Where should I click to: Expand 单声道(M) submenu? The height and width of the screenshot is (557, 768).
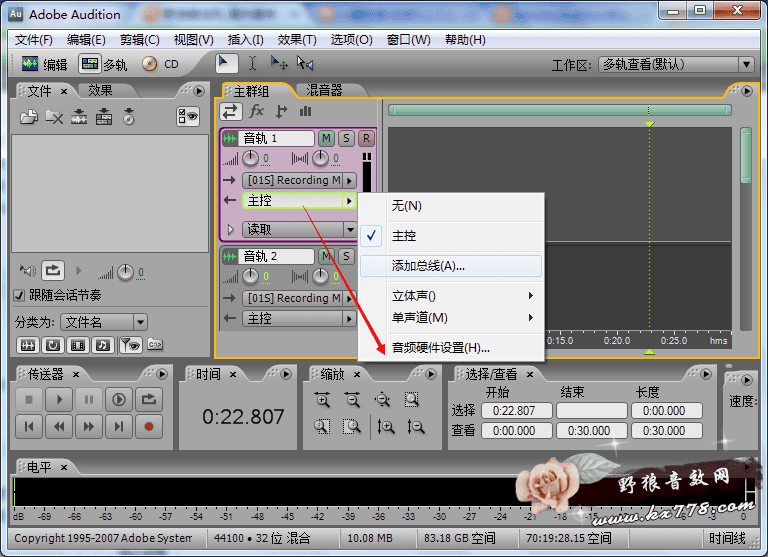pos(452,318)
